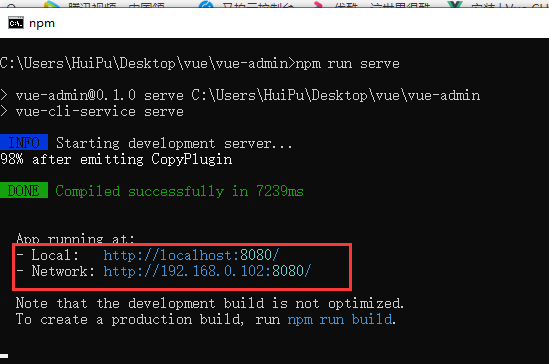
Task: Click the 'vue-cli-service serve' line
Action: point(100,112)
